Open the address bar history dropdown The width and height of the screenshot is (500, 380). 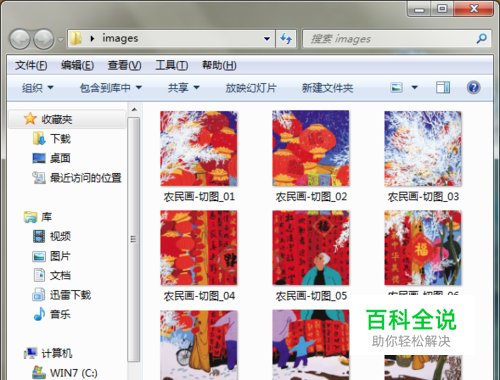pos(267,39)
